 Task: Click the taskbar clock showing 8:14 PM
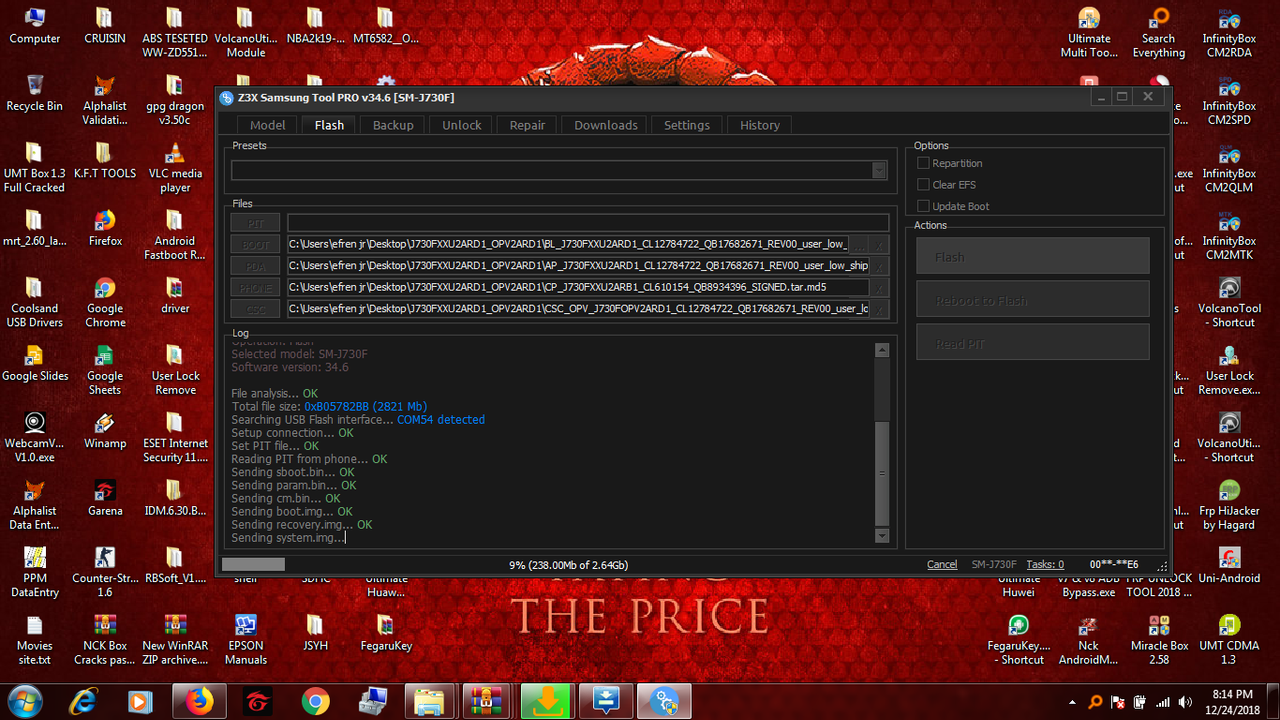1231,702
